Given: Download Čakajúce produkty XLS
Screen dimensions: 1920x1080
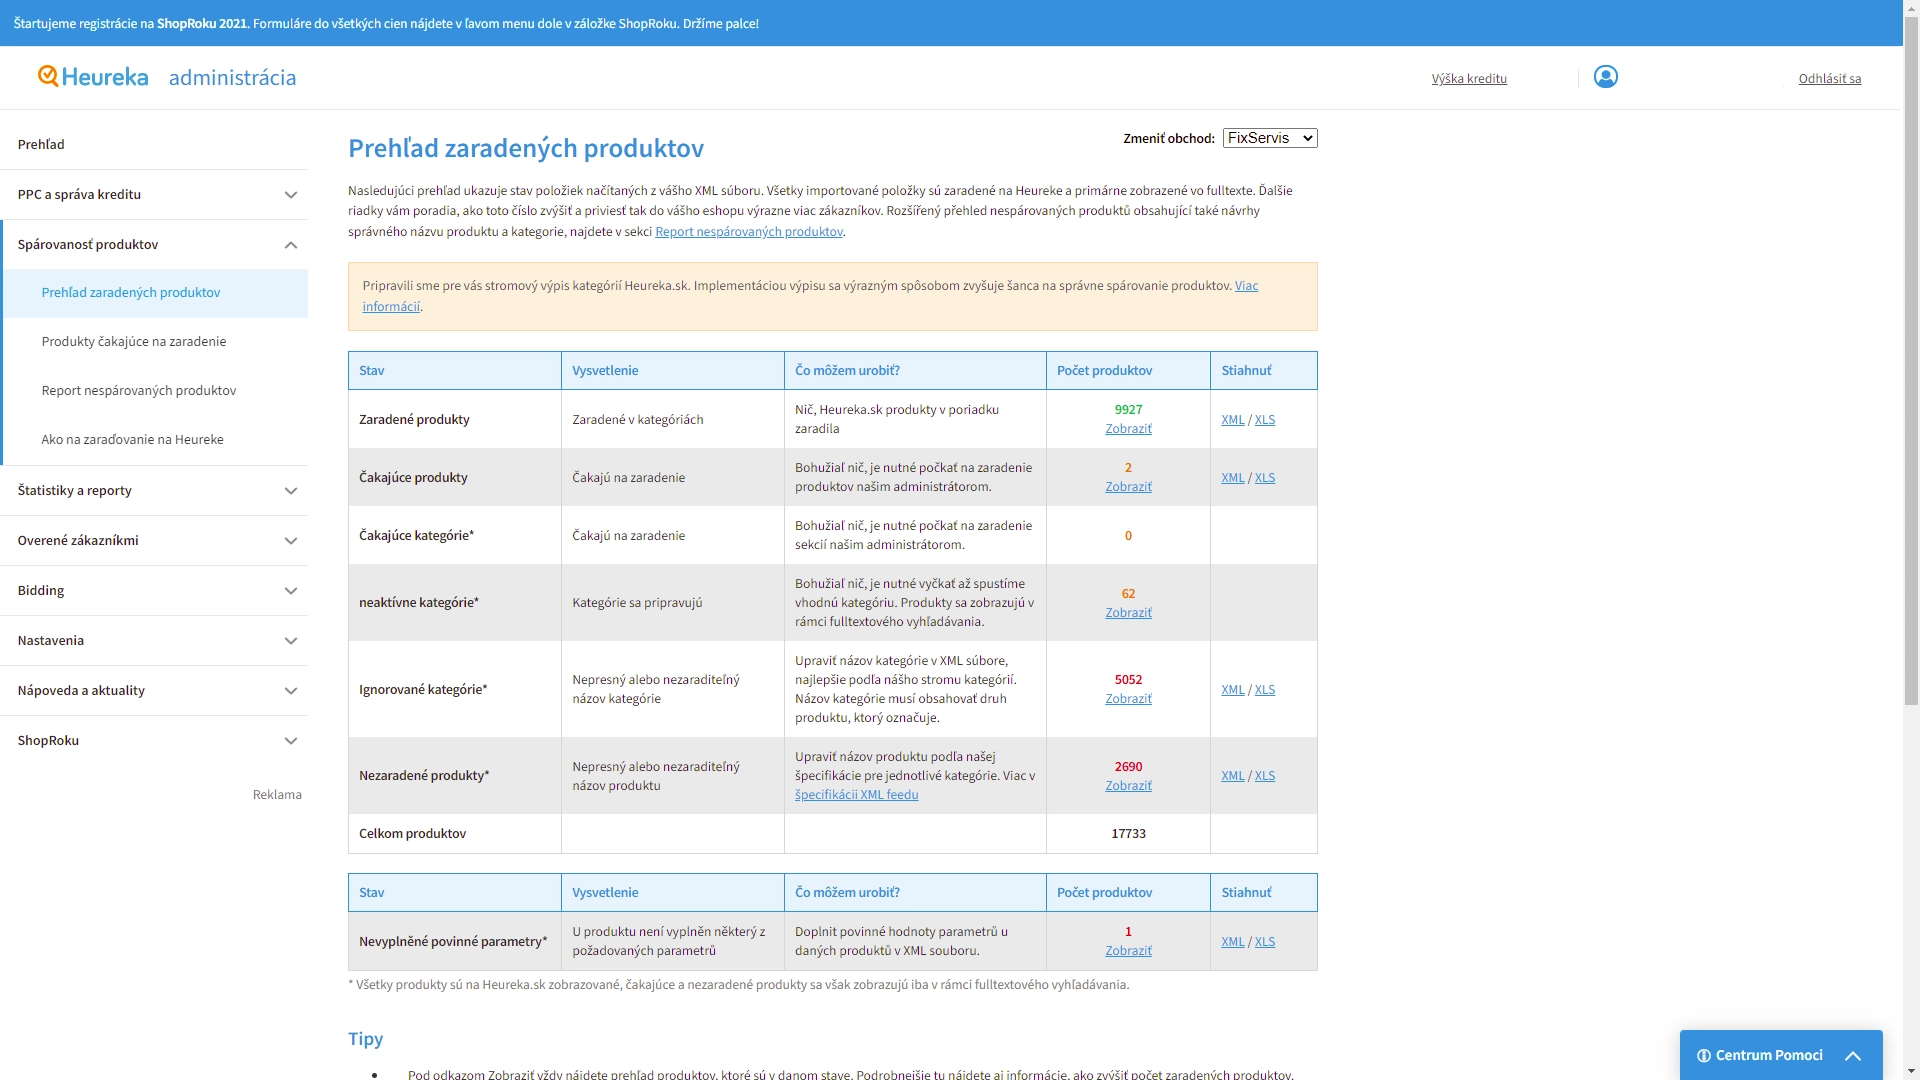Looking at the screenshot, I should (x=1265, y=478).
